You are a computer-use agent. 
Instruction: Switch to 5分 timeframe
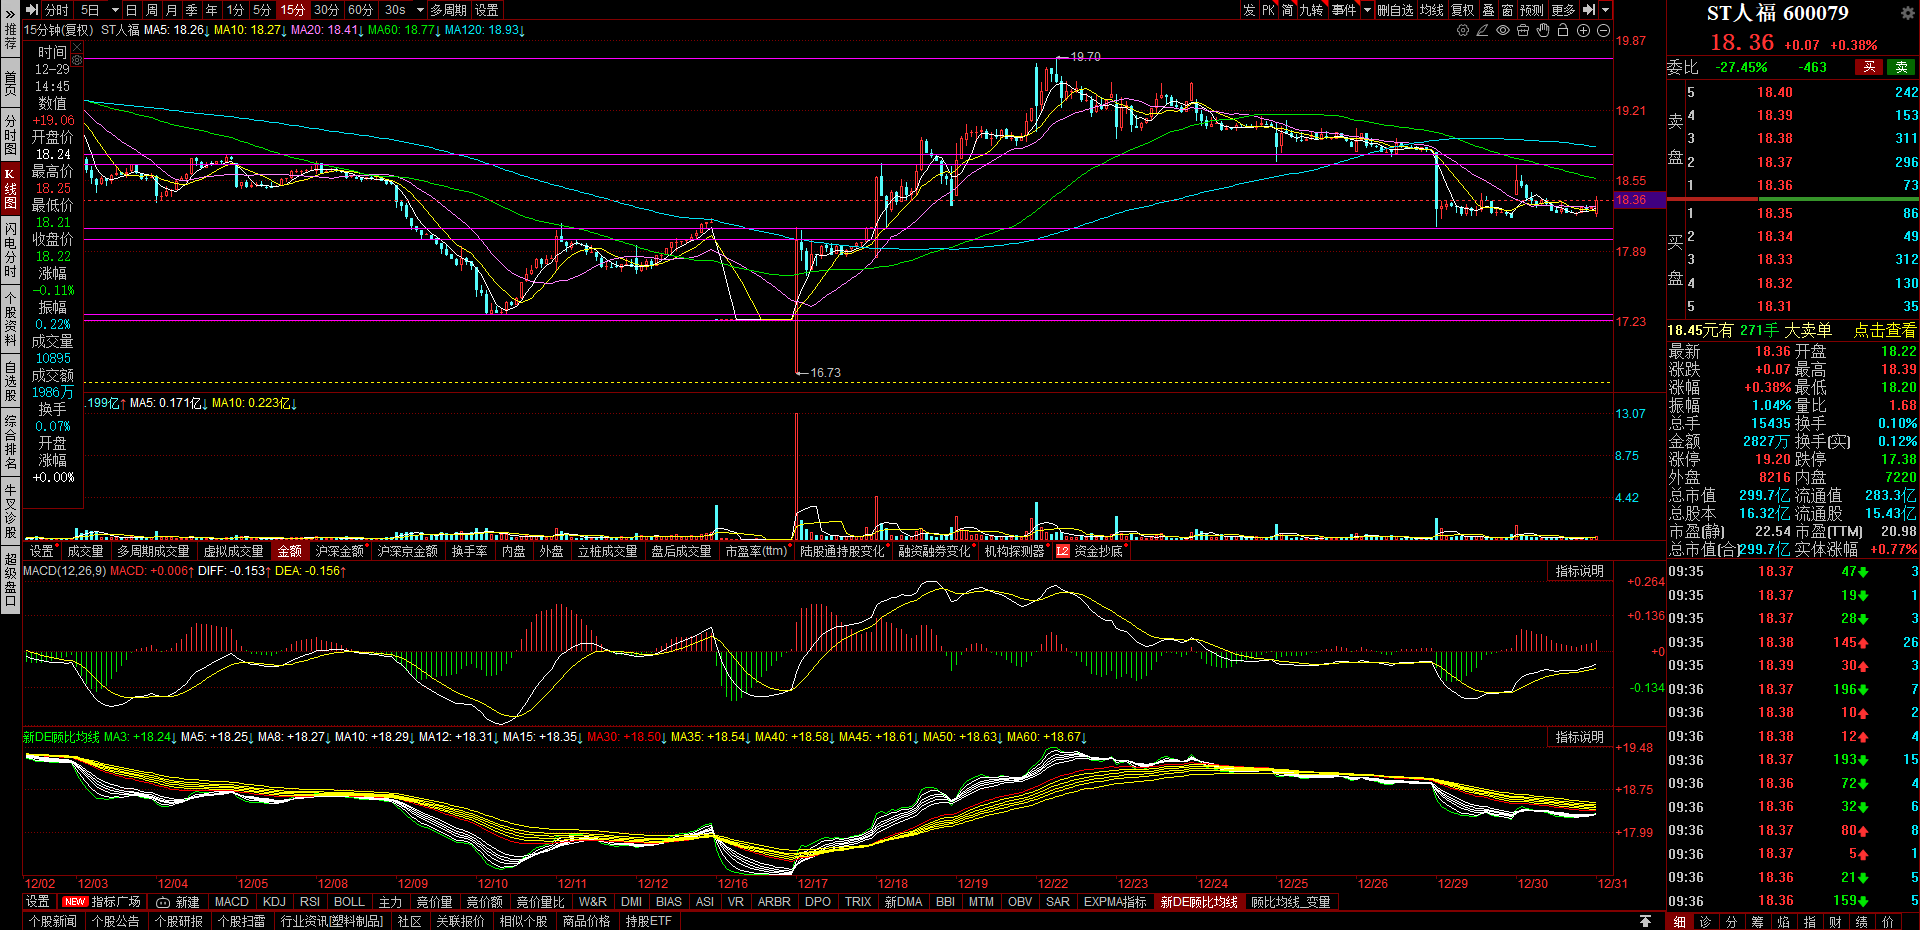(262, 10)
